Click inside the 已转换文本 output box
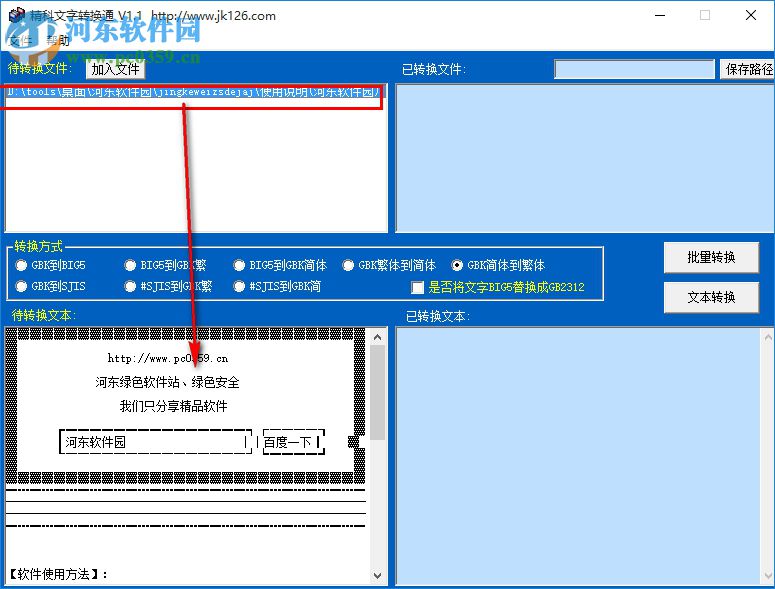Viewport: 775px width, 589px height. click(x=578, y=456)
